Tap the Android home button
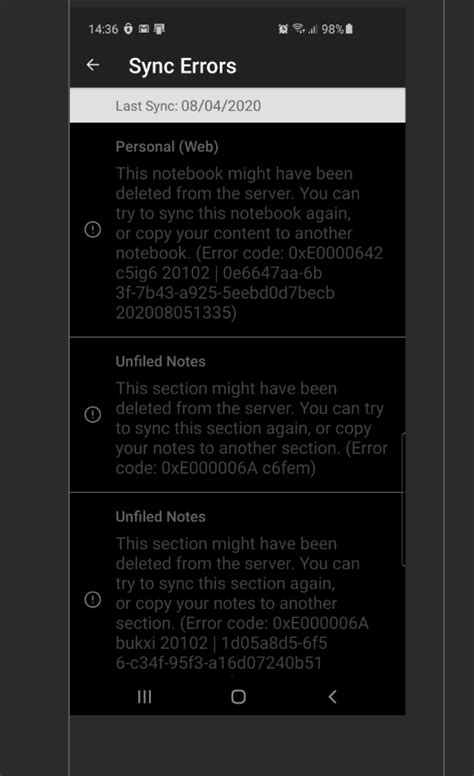Image resolution: width=474 pixels, height=776 pixels. click(238, 696)
